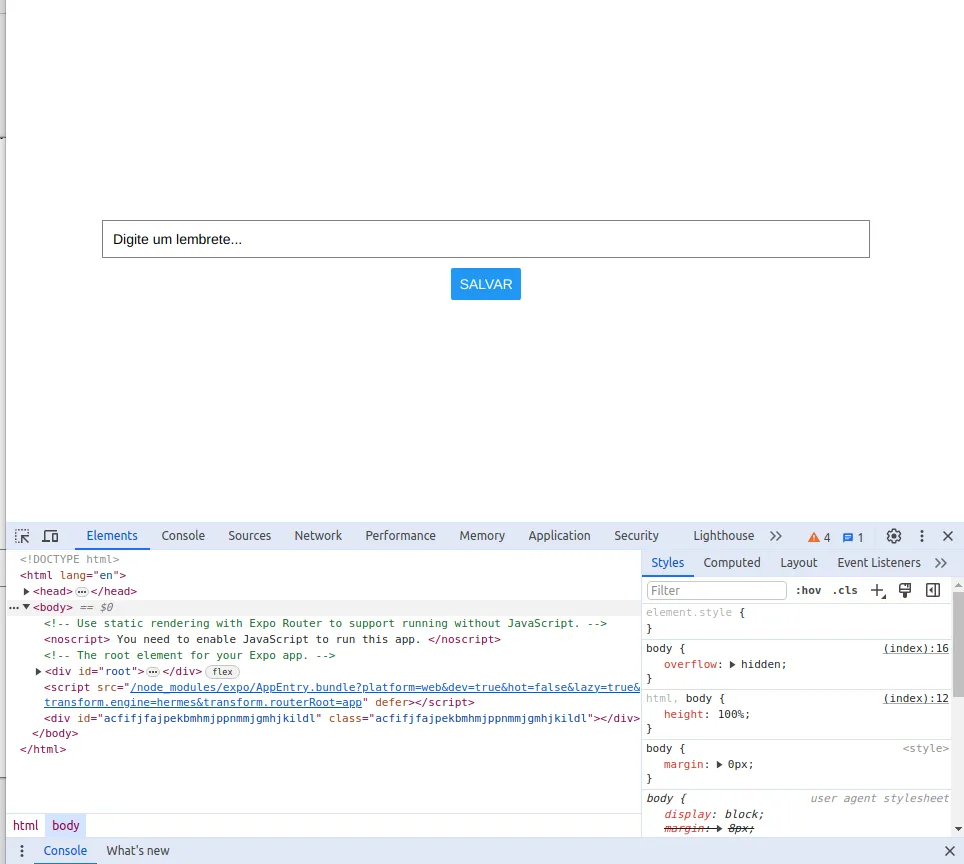Toggle the :hov element state button

(x=808, y=590)
